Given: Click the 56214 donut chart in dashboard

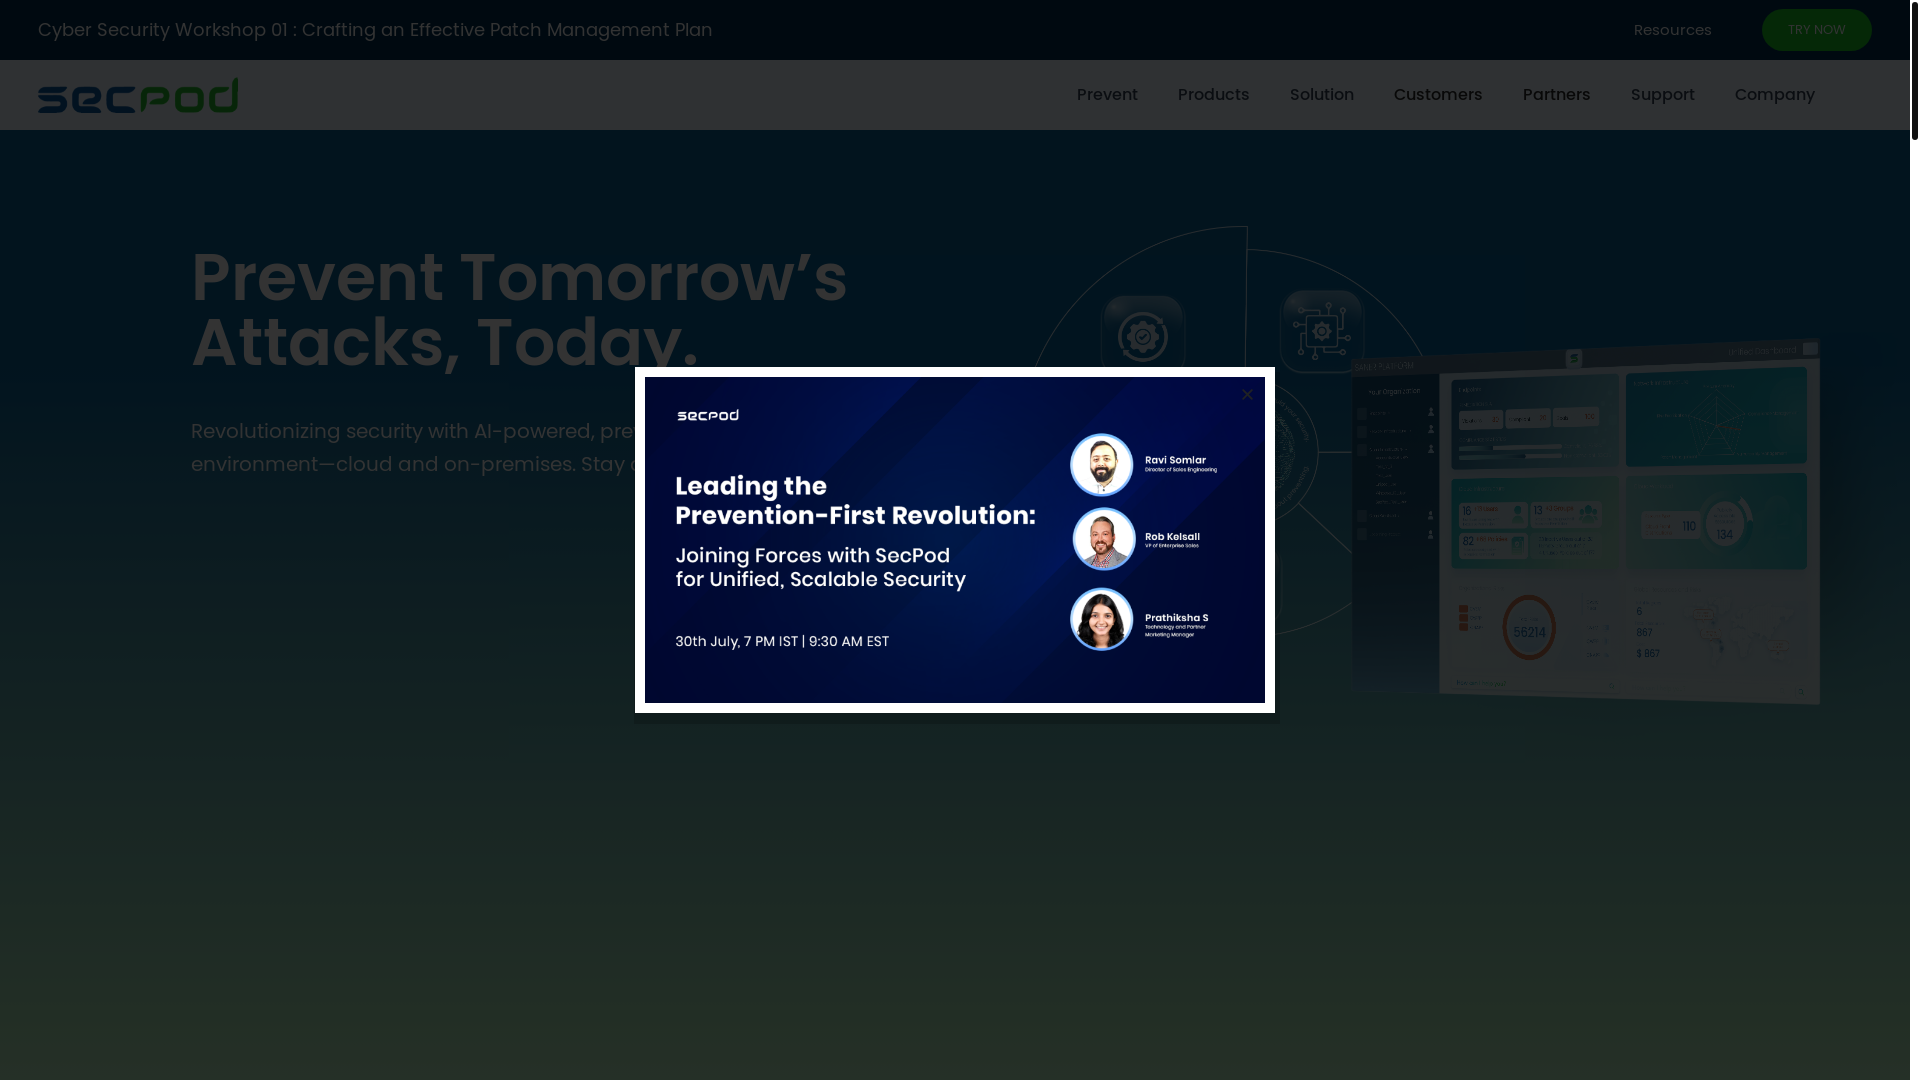Looking at the screenshot, I should pos(1529,628).
